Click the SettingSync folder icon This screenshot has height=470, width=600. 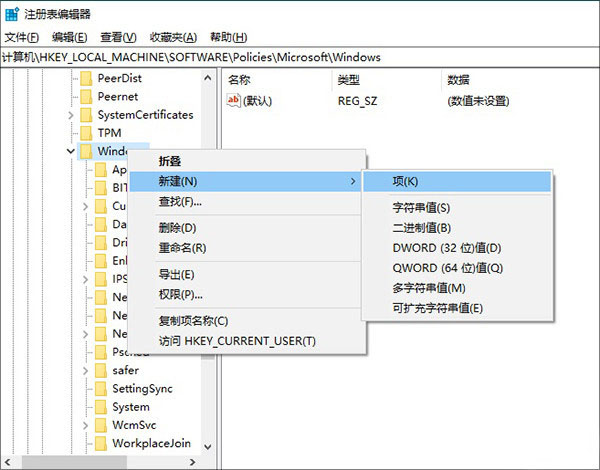100,388
